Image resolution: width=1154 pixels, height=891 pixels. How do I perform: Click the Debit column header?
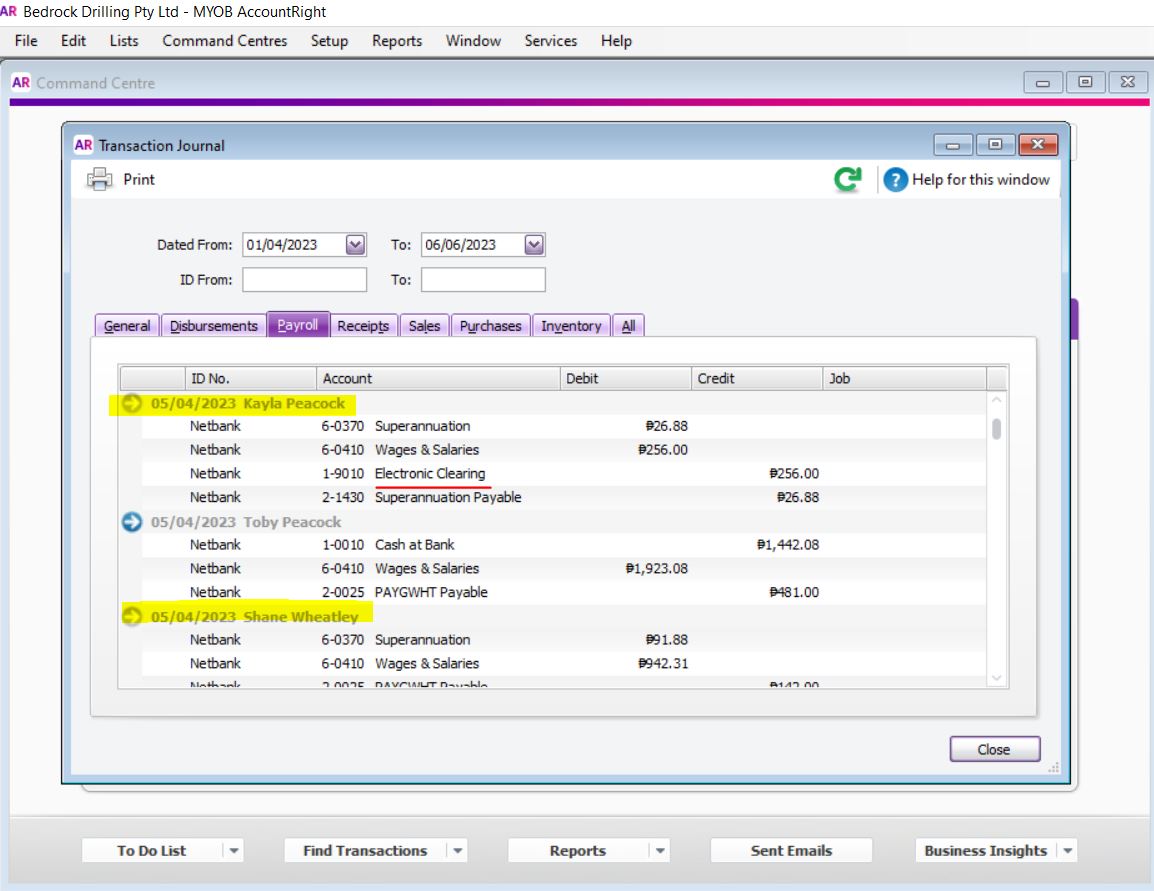(626, 378)
